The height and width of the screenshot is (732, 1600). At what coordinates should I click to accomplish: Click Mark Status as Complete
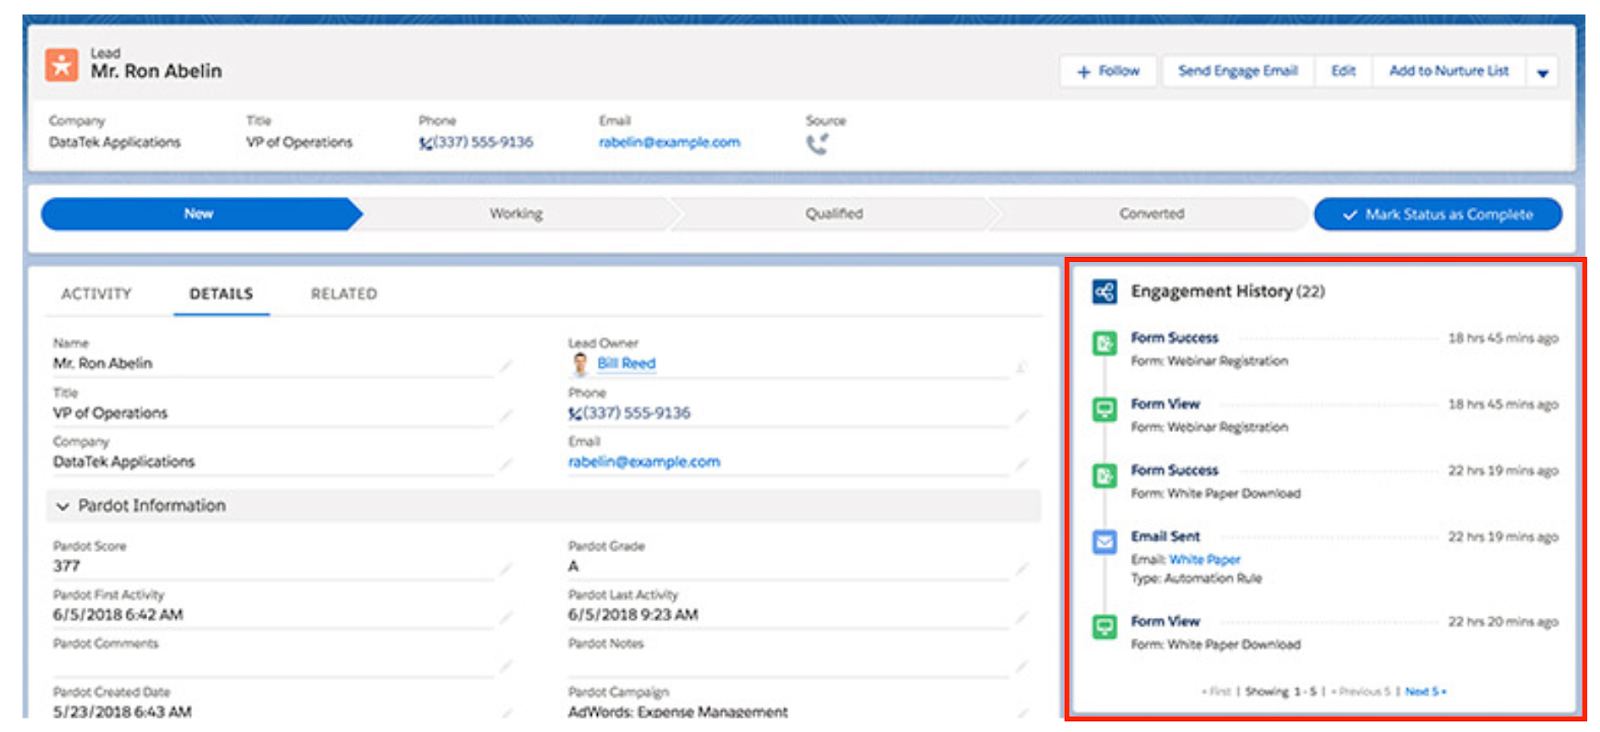[x=1438, y=214]
